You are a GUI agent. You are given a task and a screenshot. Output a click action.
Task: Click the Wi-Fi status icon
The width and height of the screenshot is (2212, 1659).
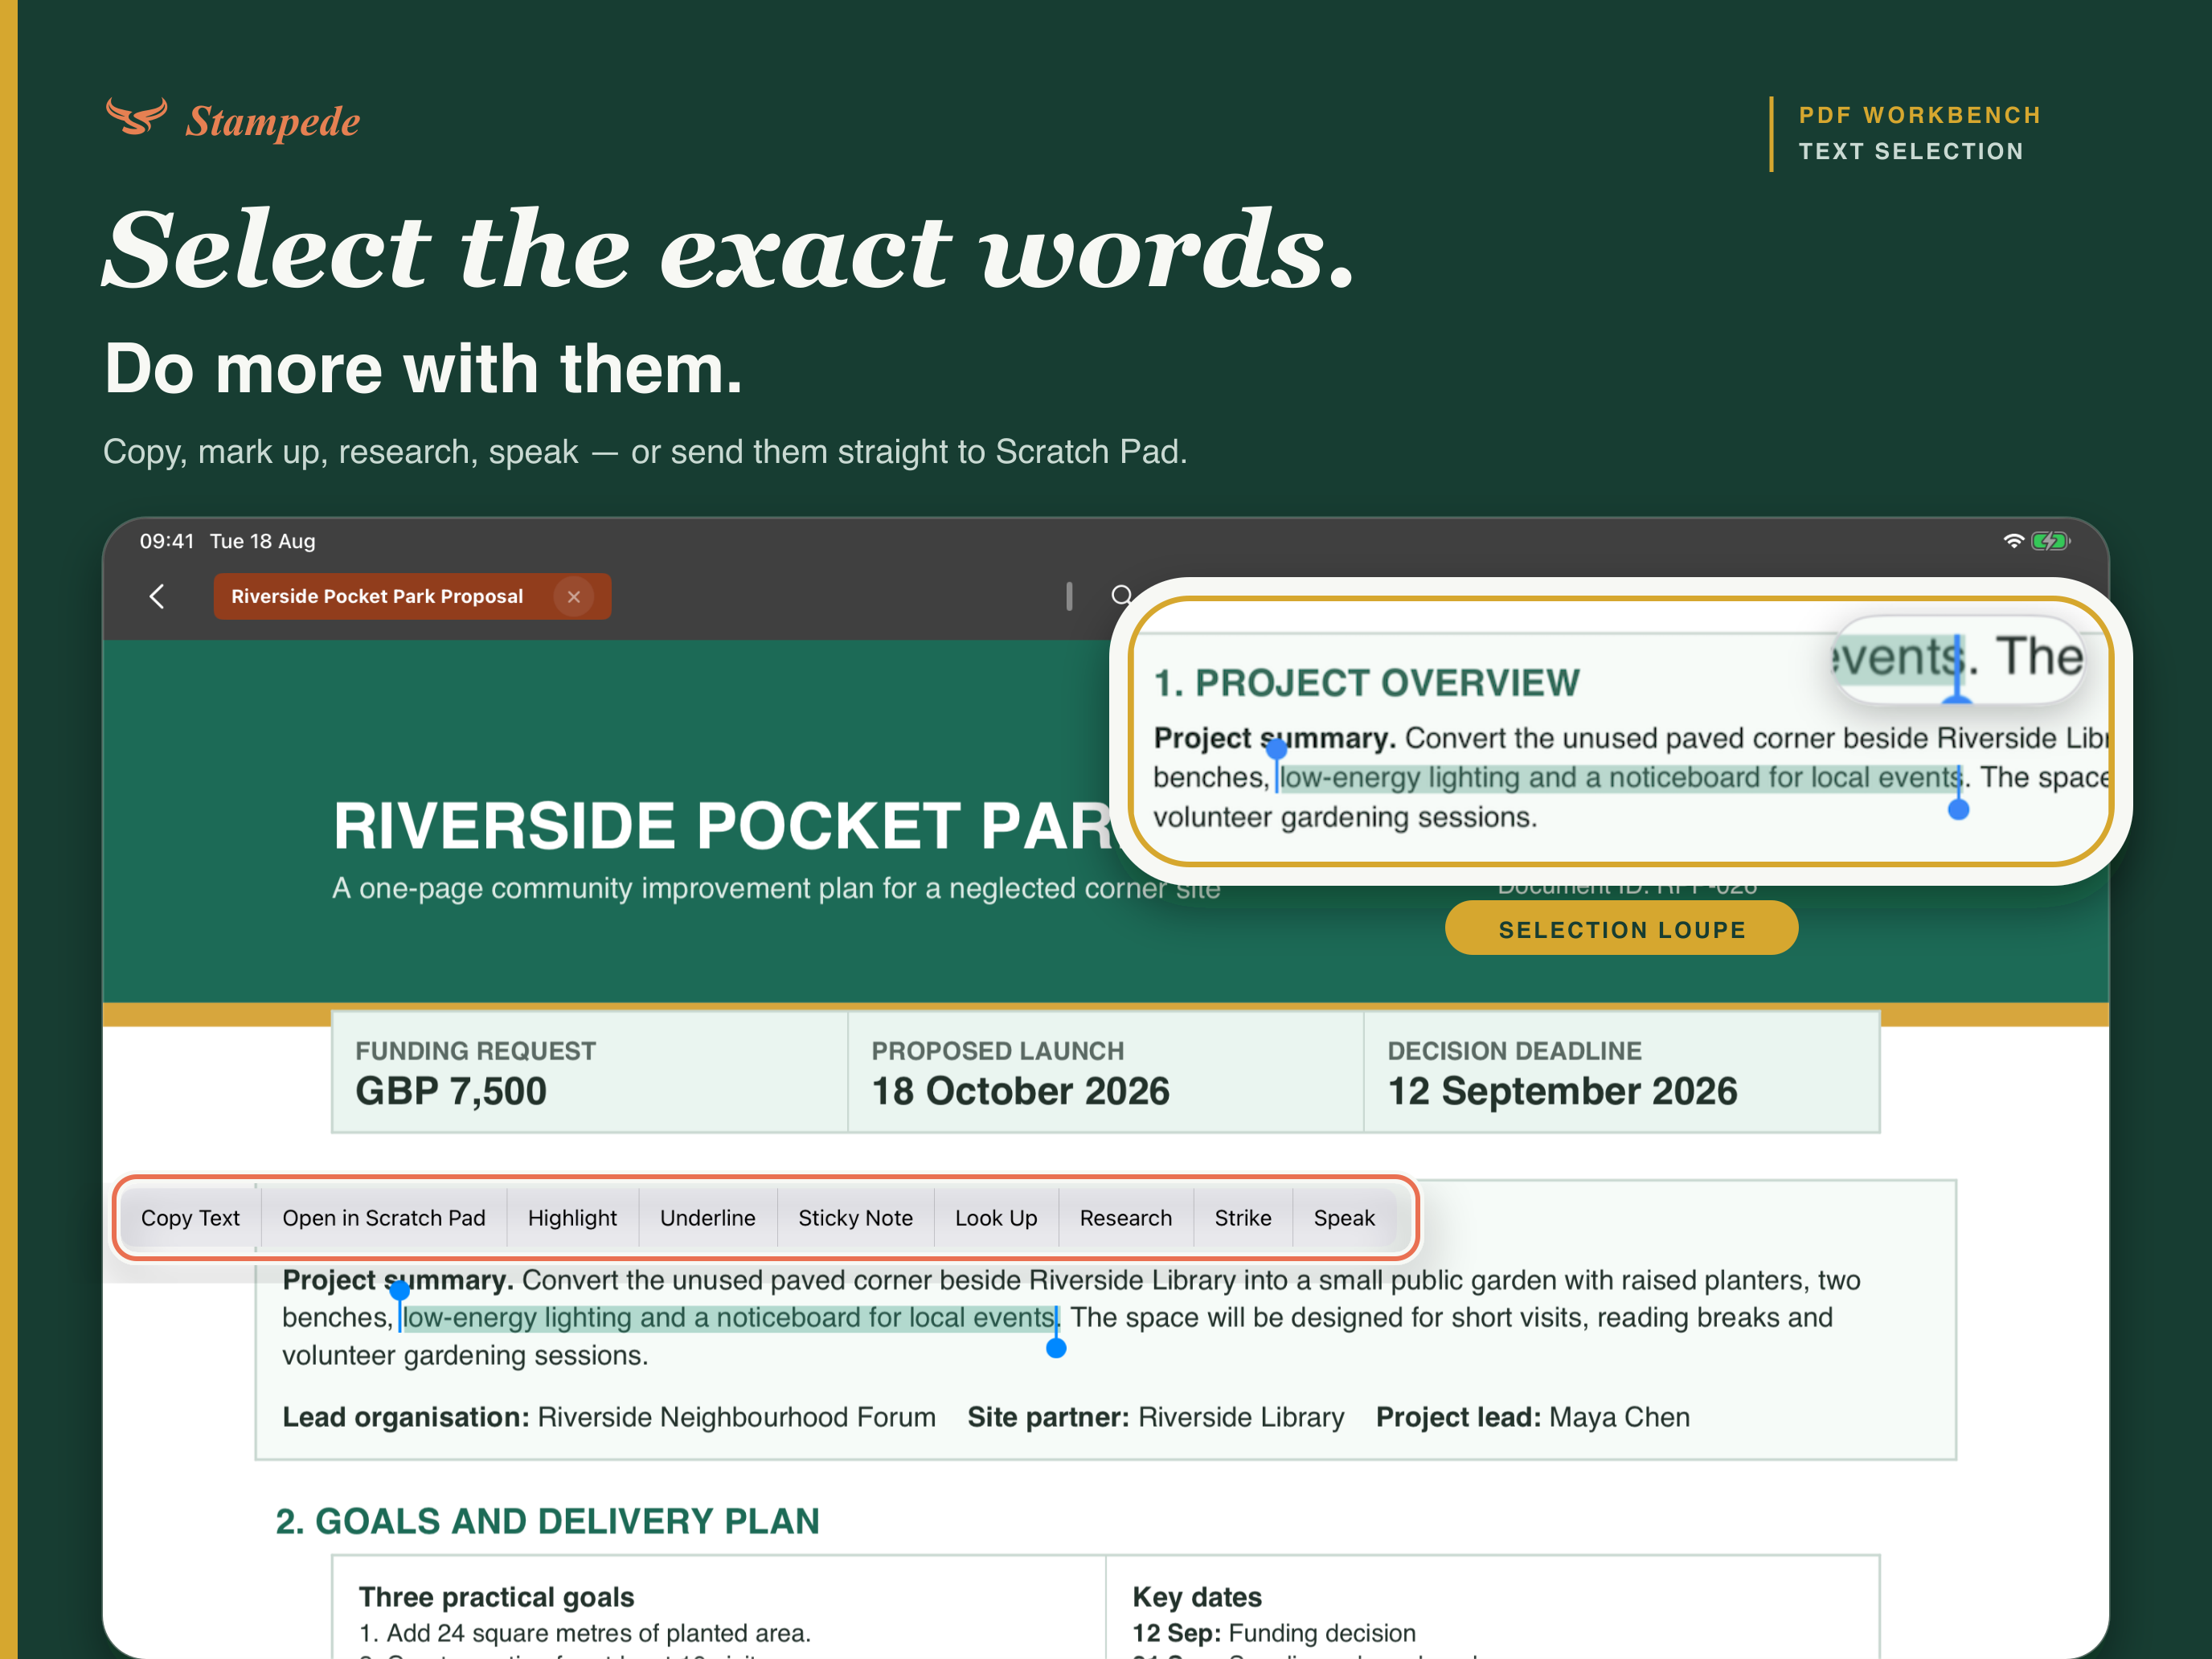click(x=2014, y=541)
